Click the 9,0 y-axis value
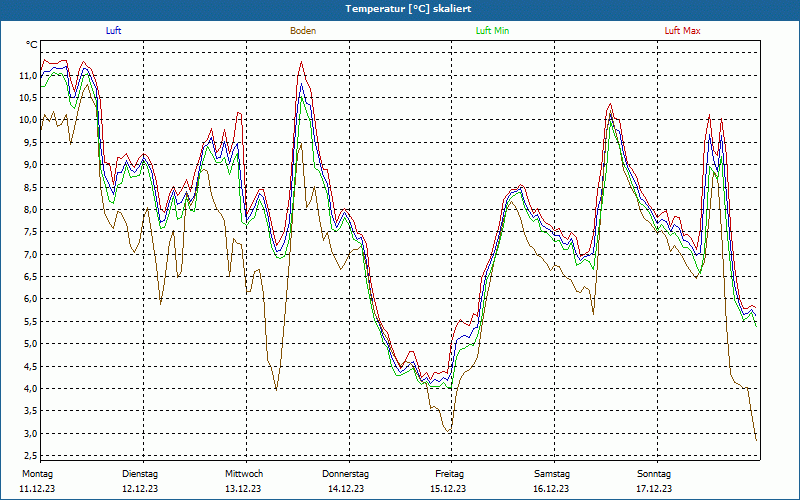Viewport: 800px width, 500px height. pyautogui.click(x=30, y=165)
